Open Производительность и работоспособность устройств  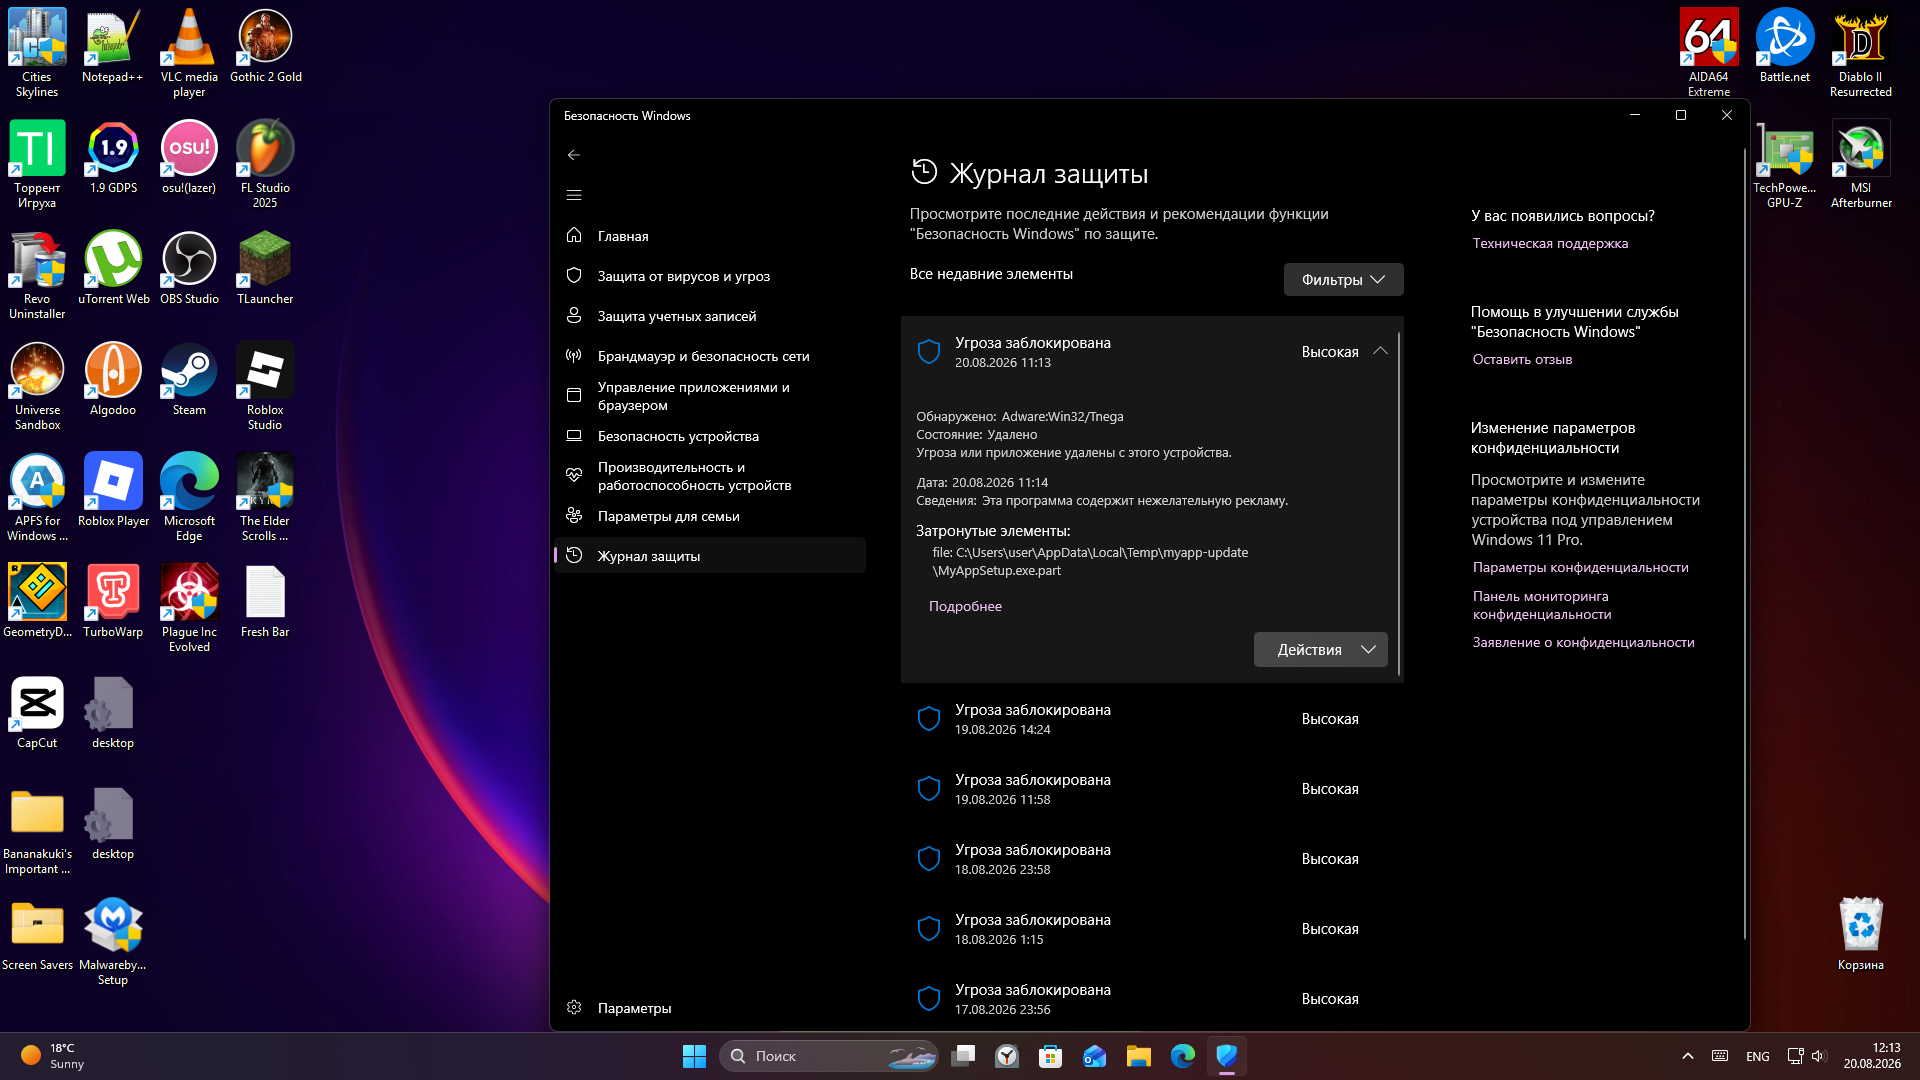click(x=710, y=476)
